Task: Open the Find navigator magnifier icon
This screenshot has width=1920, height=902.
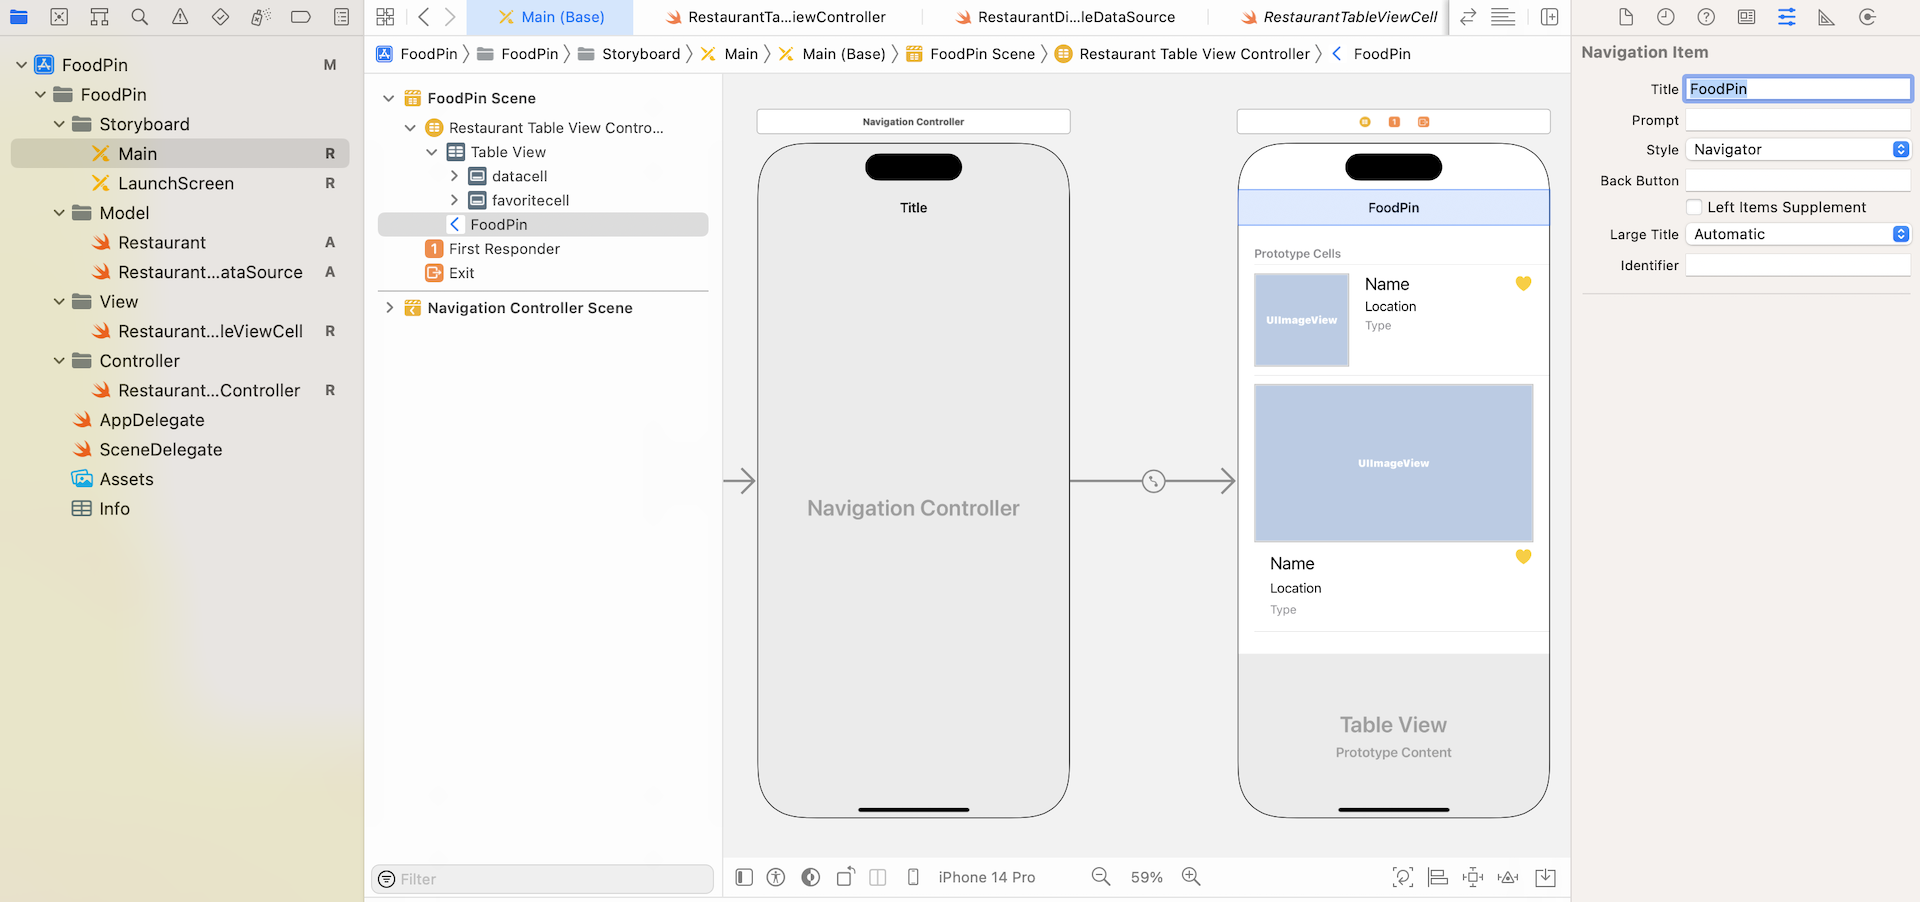Action: pyautogui.click(x=140, y=17)
